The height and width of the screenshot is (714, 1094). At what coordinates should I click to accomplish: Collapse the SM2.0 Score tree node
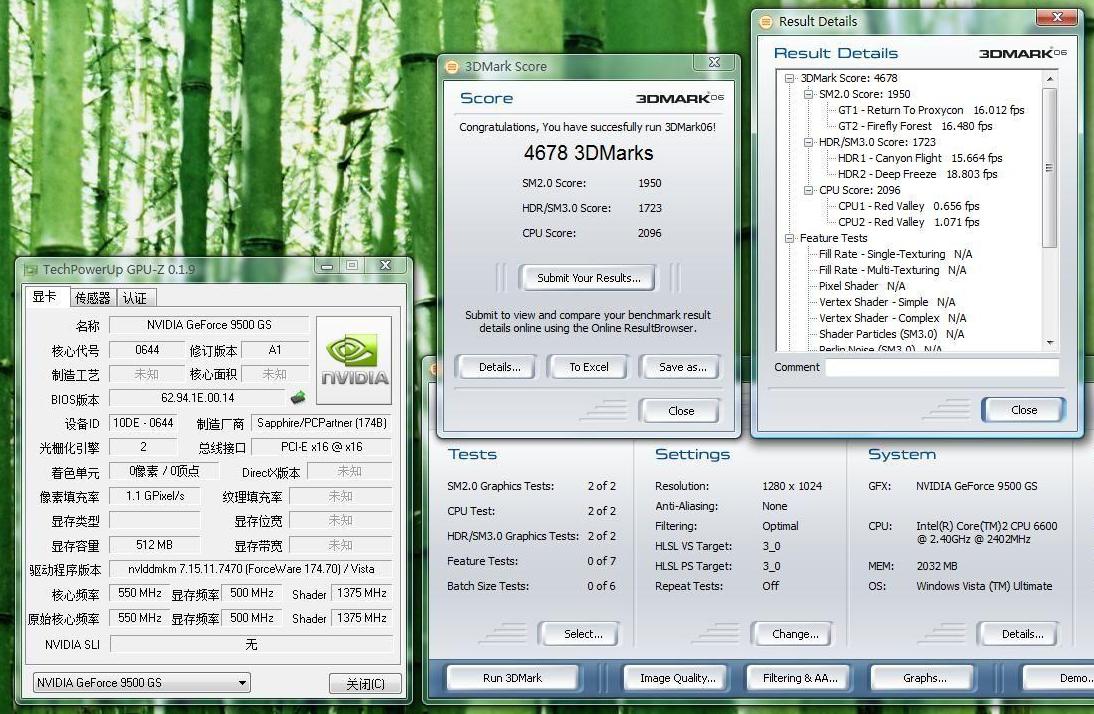(809, 94)
